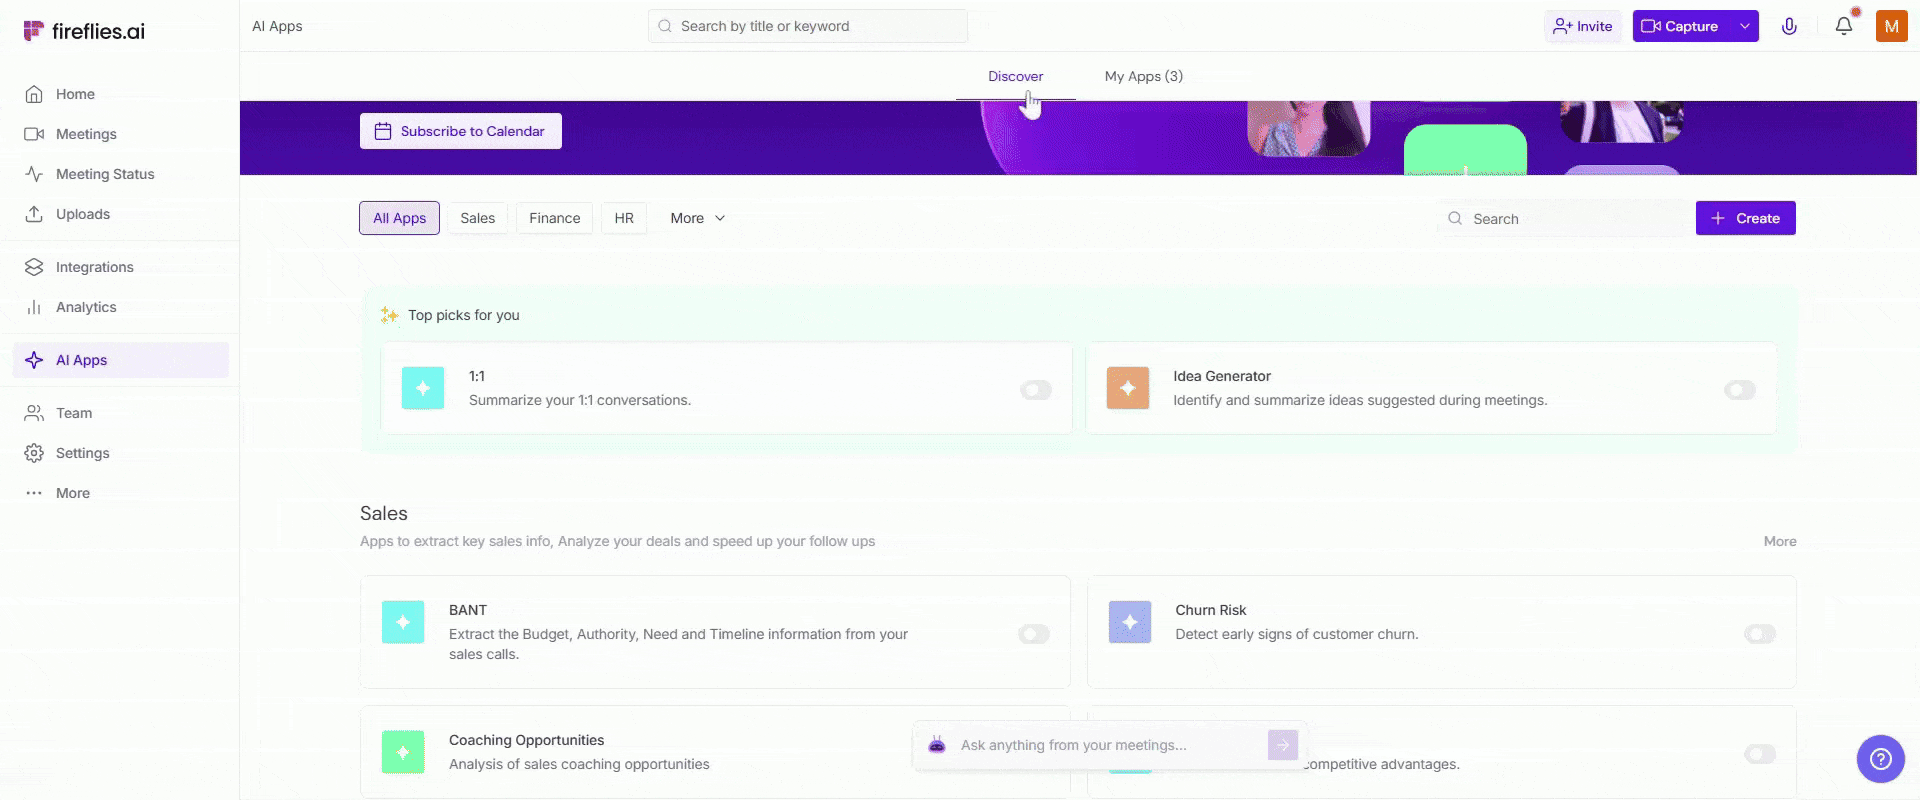The image size is (1920, 800).
Task: Open the BANT app title
Action: coord(467,610)
